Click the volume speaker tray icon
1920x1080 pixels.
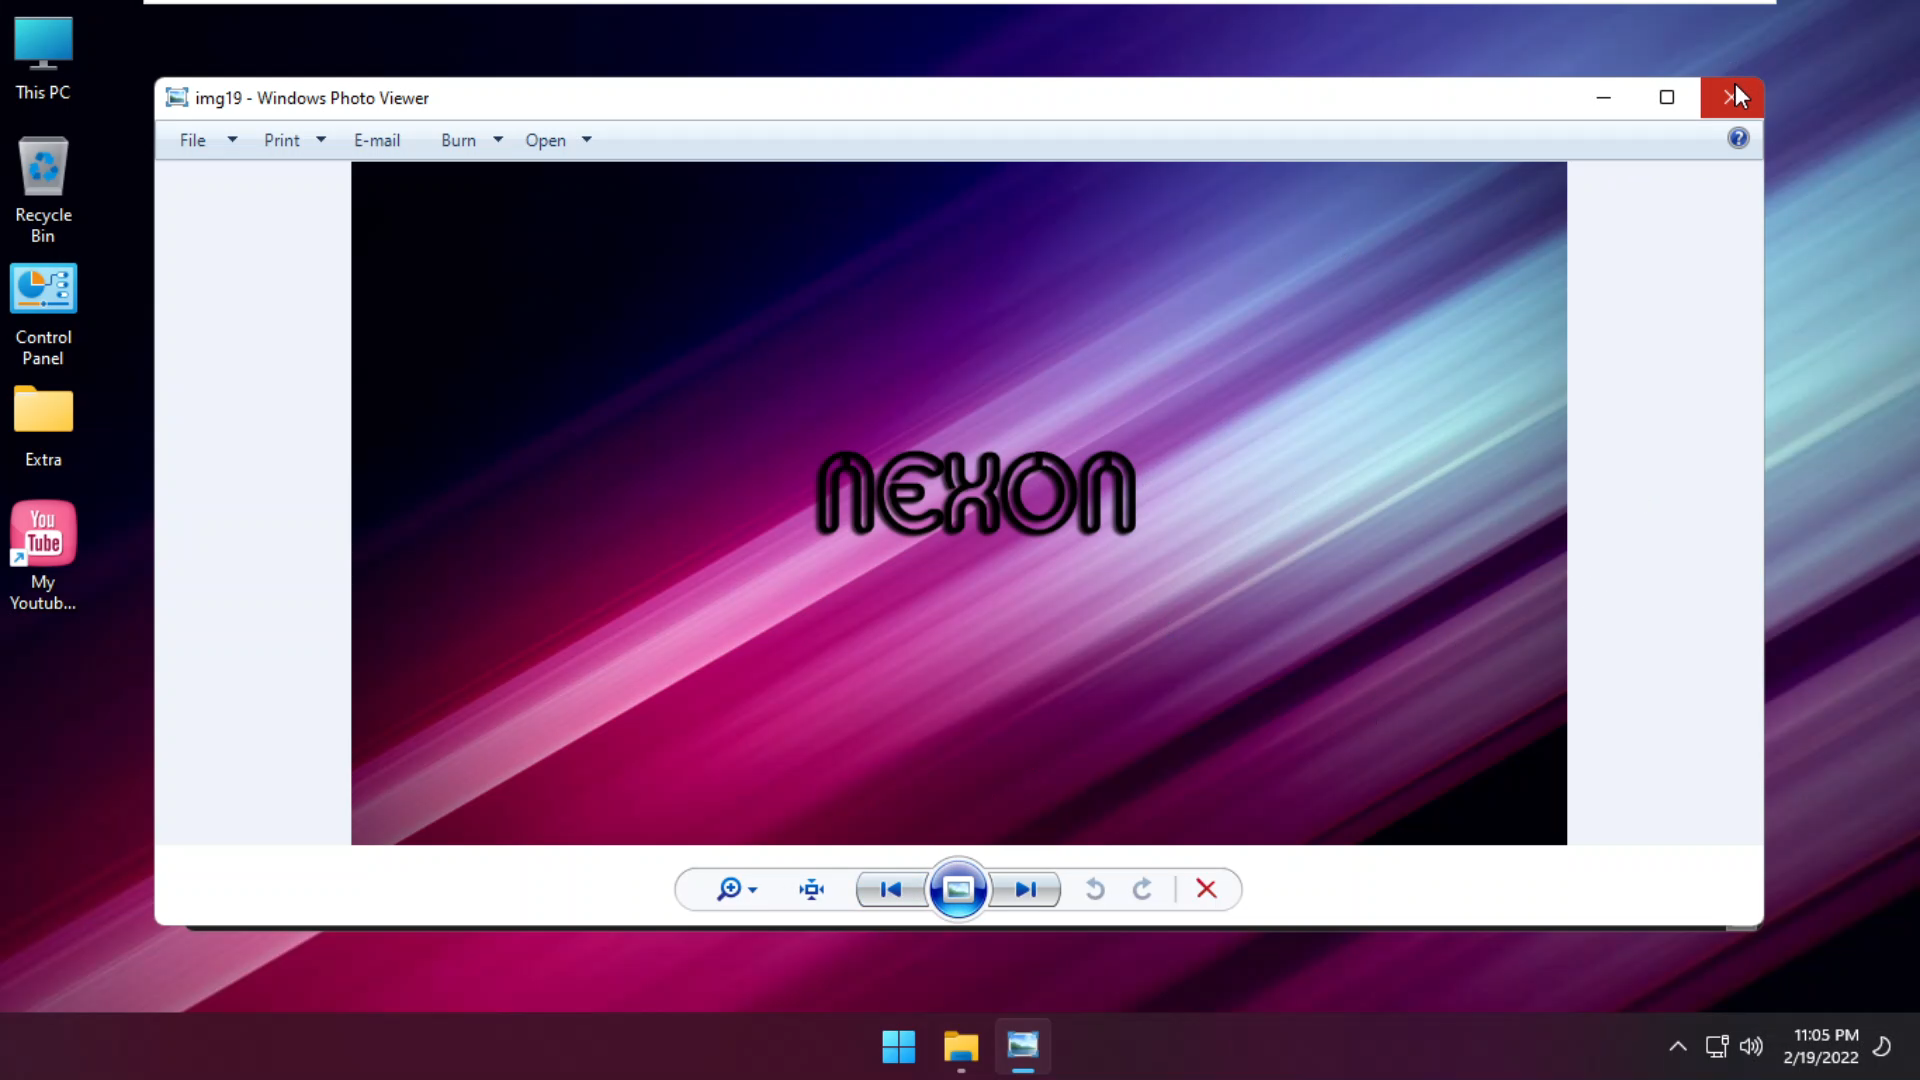tap(1751, 1047)
